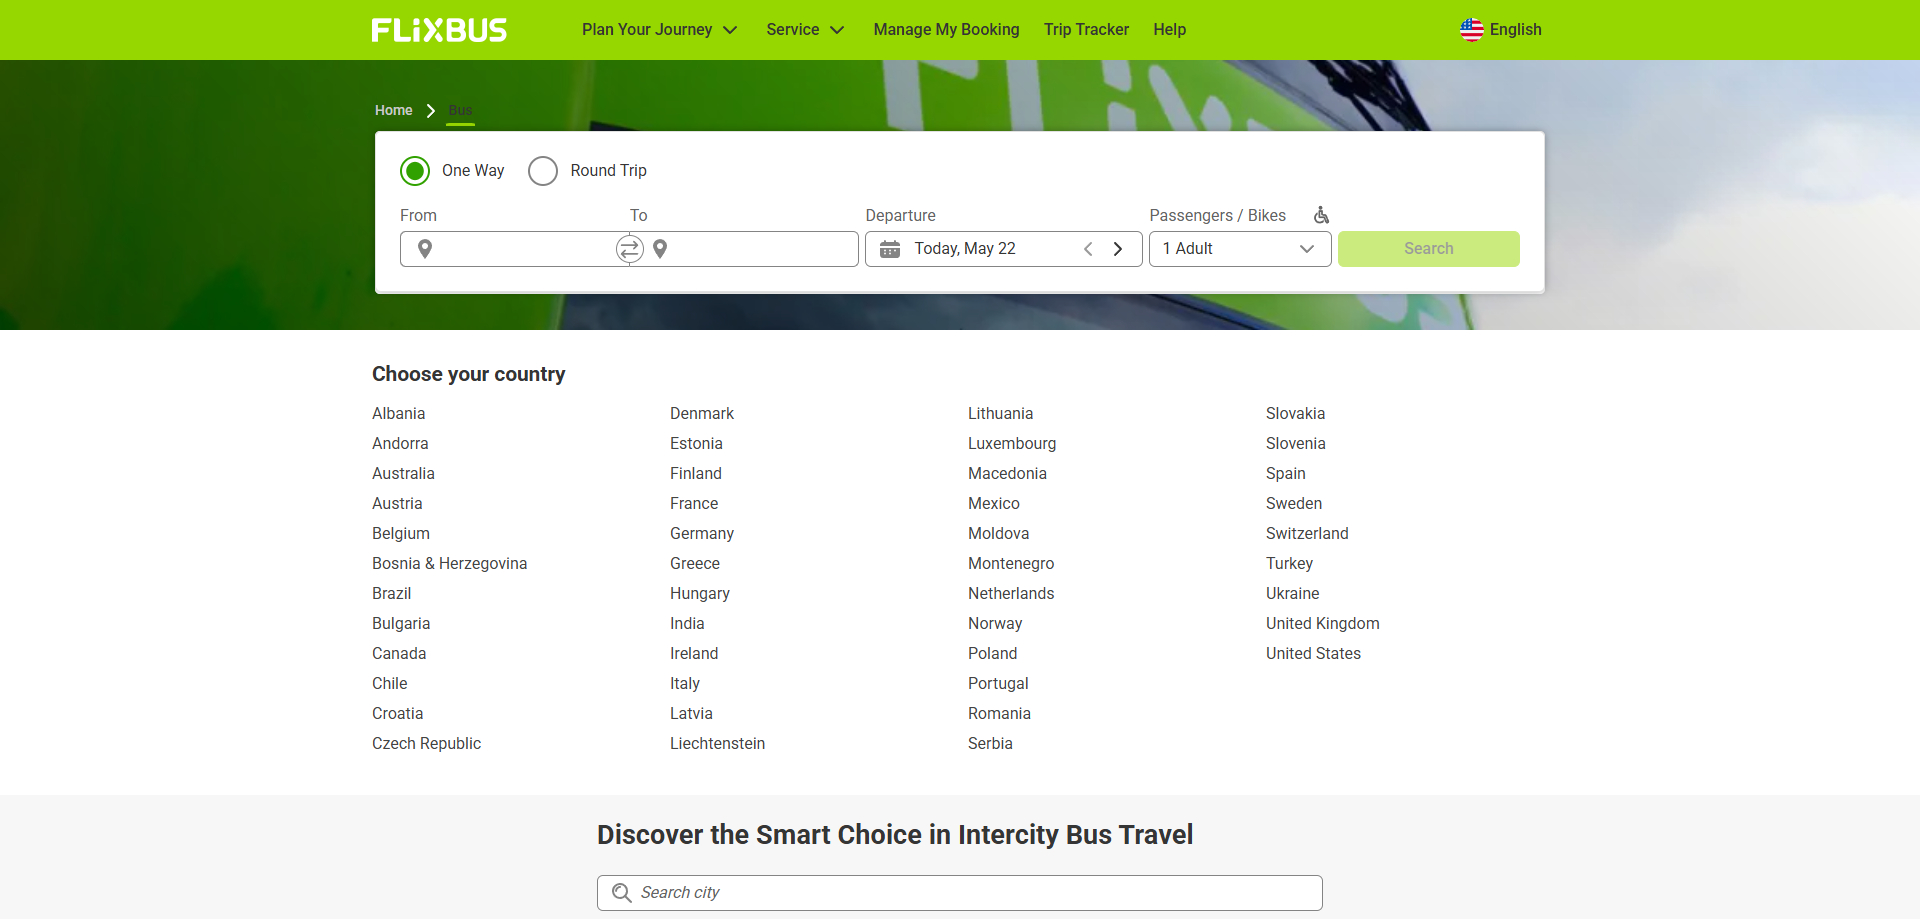Open United States country page
This screenshot has height=919, width=1920.
coord(1313,654)
